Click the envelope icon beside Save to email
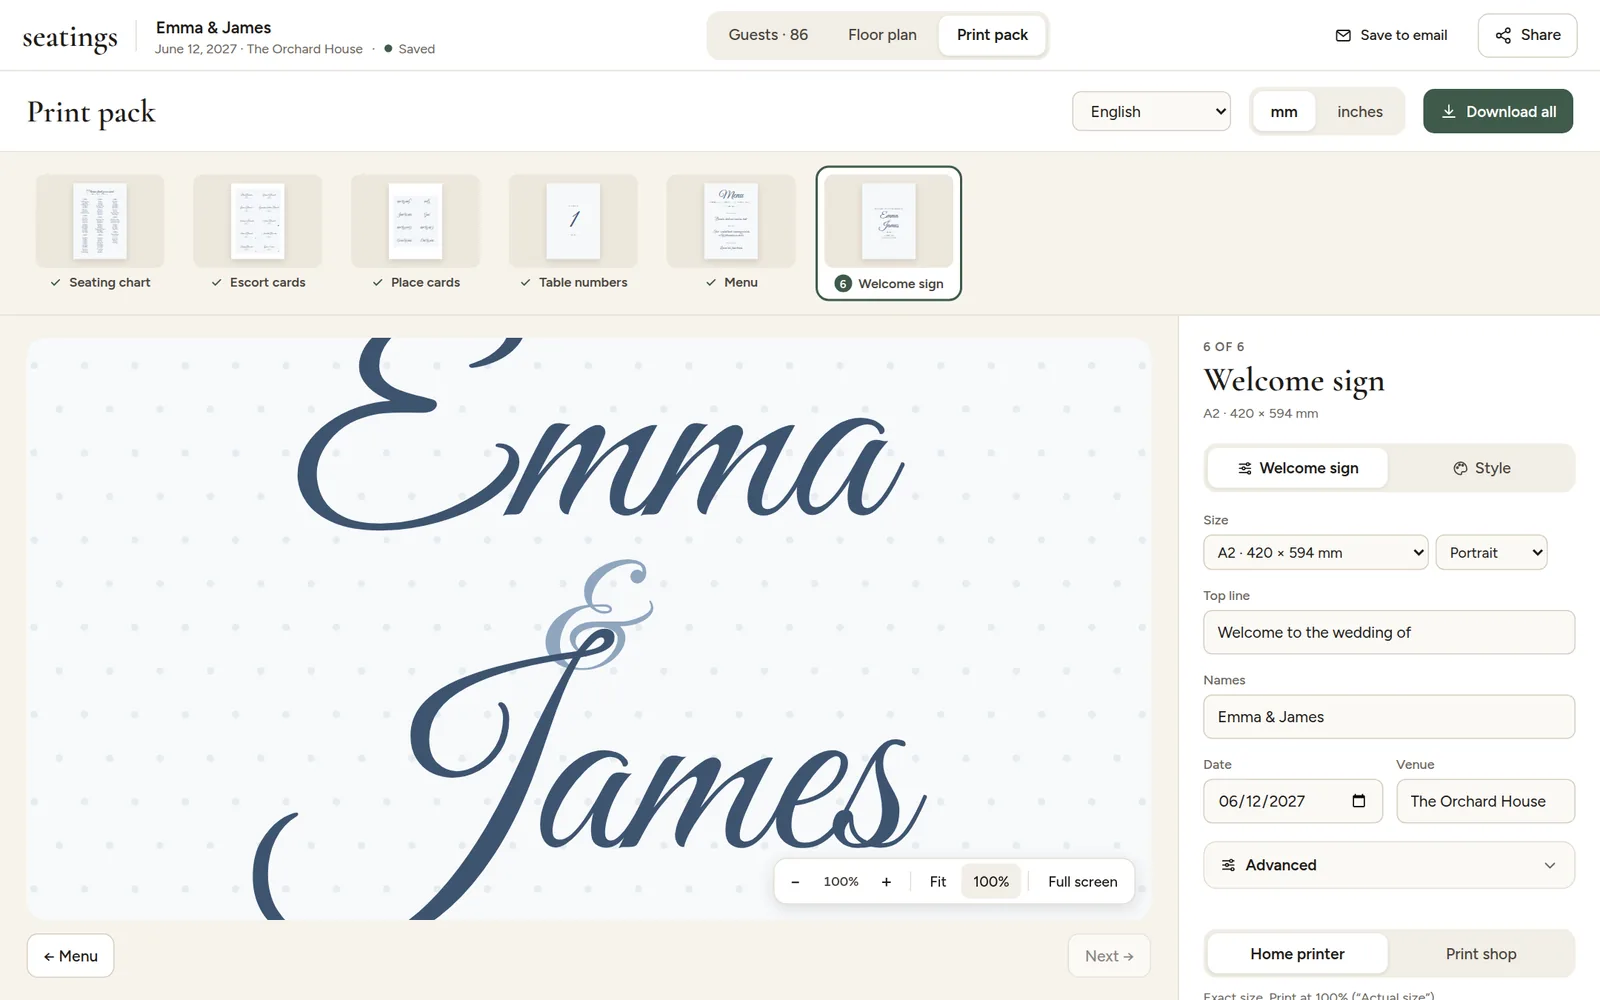This screenshot has height=1000, width=1600. [1343, 35]
